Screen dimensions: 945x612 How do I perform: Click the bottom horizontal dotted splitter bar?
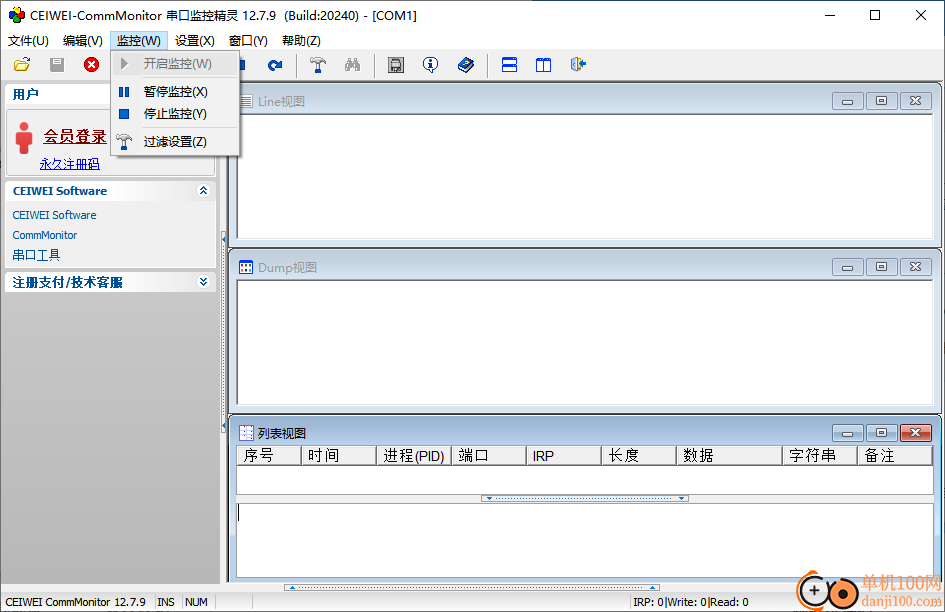(472, 587)
